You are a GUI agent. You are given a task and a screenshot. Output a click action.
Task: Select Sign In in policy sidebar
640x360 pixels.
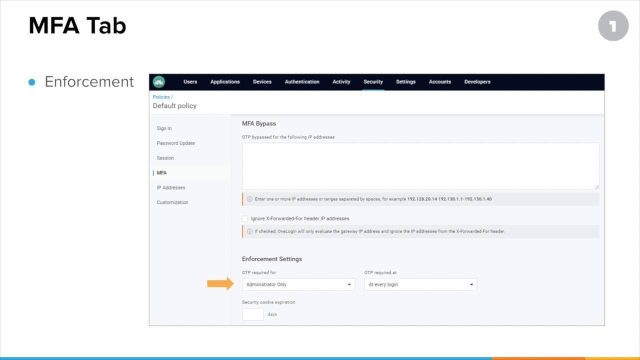click(164, 128)
